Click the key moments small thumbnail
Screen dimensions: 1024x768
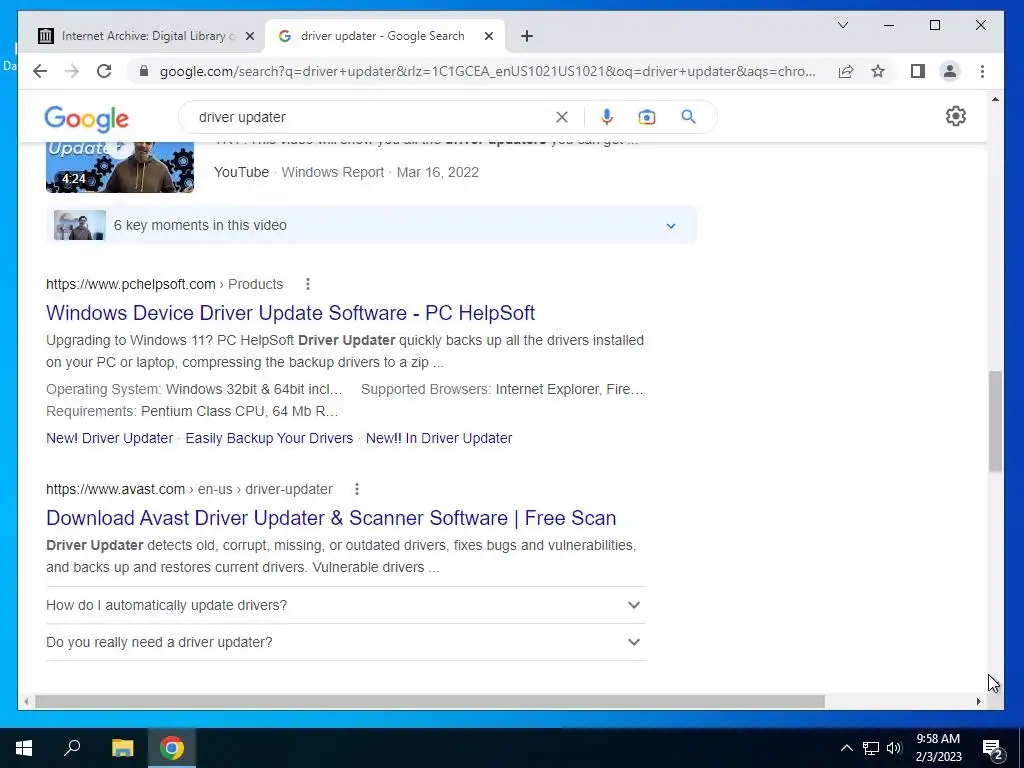80,225
